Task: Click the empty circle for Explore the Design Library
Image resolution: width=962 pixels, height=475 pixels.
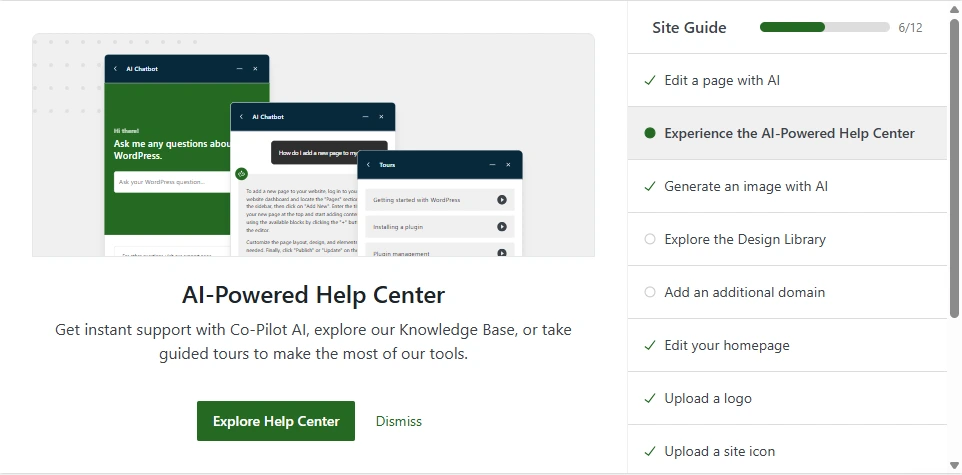Action: click(650, 239)
